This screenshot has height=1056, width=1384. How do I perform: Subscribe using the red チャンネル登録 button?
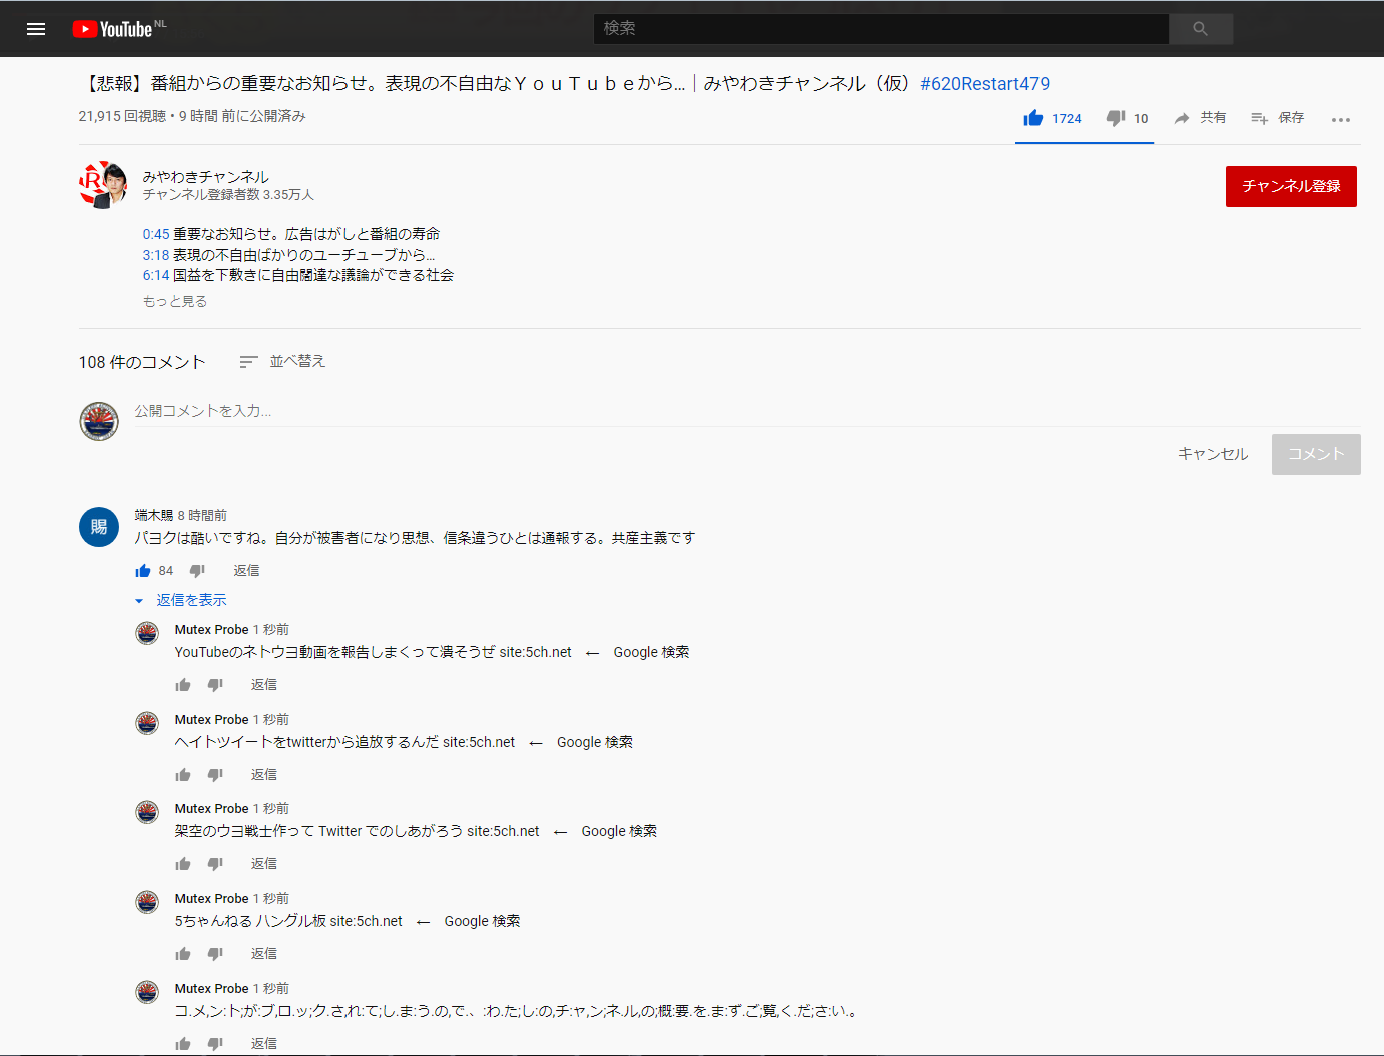[1290, 186]
